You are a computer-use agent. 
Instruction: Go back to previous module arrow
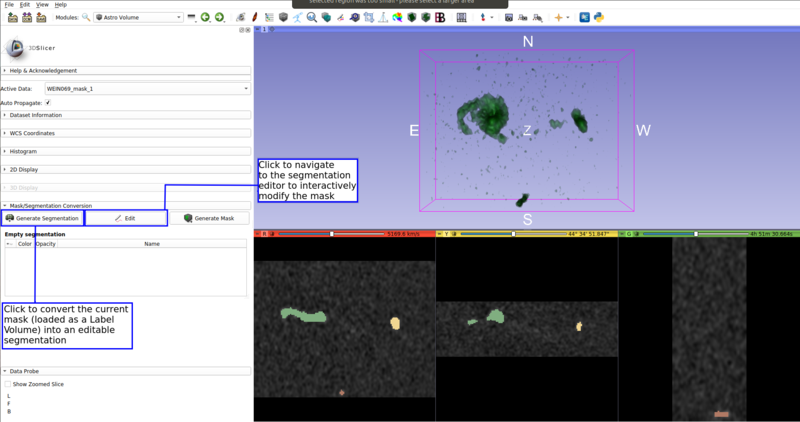(205, 17)
